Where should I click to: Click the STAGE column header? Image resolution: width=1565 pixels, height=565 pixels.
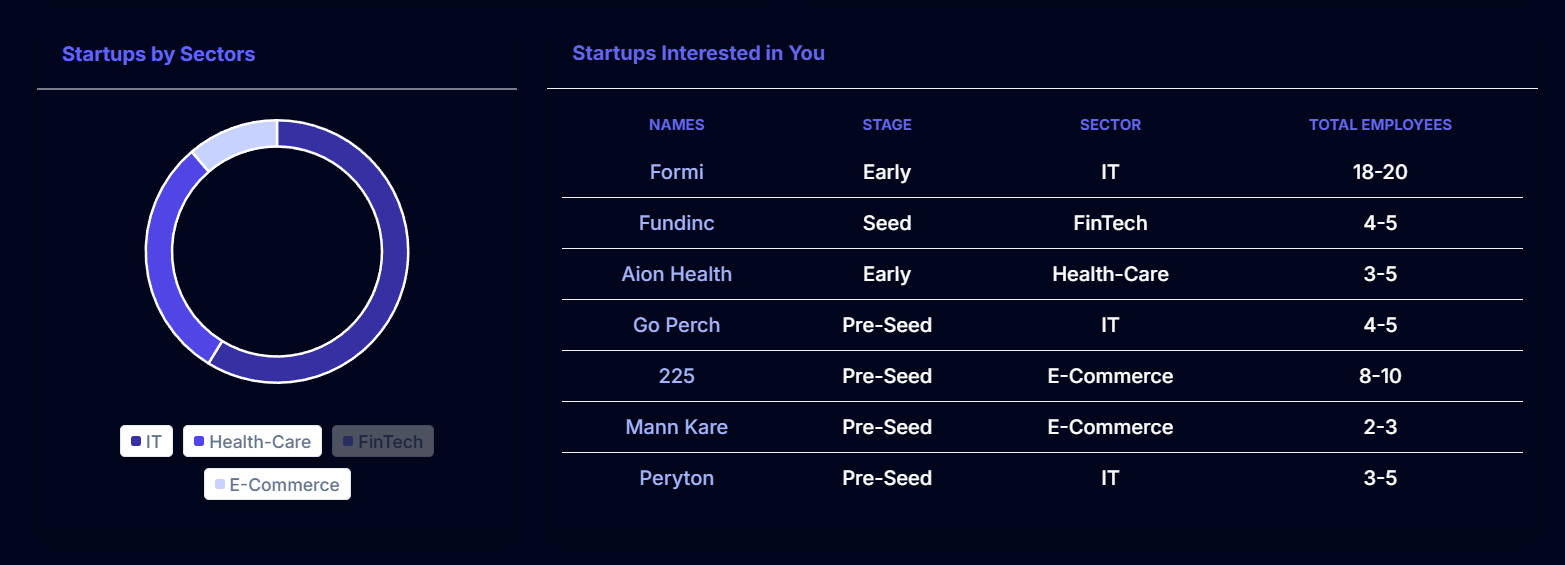tap(887, 125)
